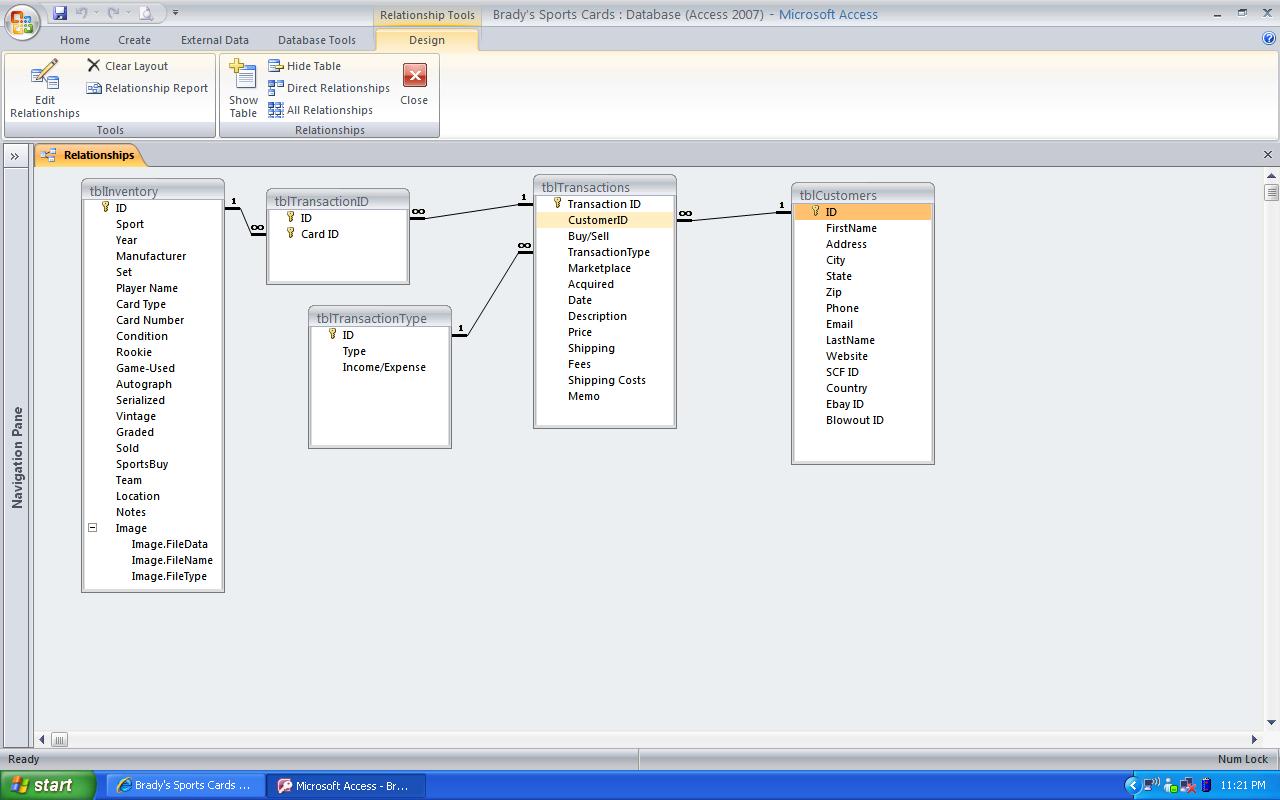This screenshot has height=800, width=1280.
Task: Open the Edit Relationships tool
Action: tap(45, 89)
